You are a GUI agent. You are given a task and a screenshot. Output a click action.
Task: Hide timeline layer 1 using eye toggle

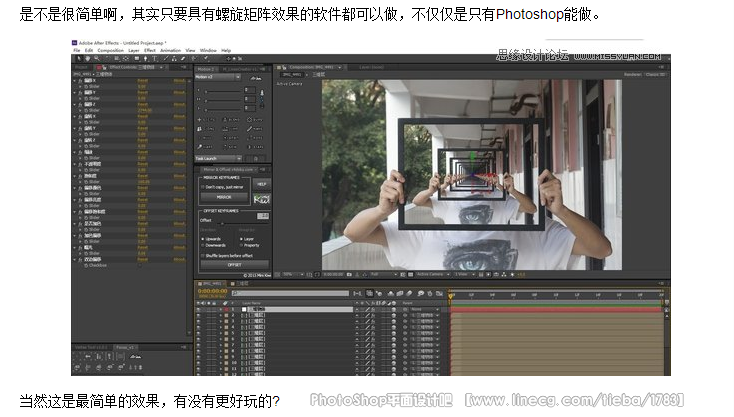(198, 309)
